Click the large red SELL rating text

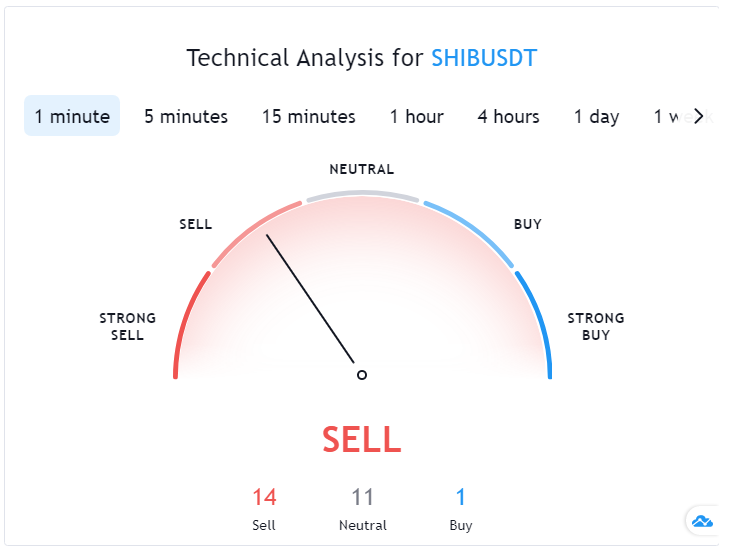362,439
